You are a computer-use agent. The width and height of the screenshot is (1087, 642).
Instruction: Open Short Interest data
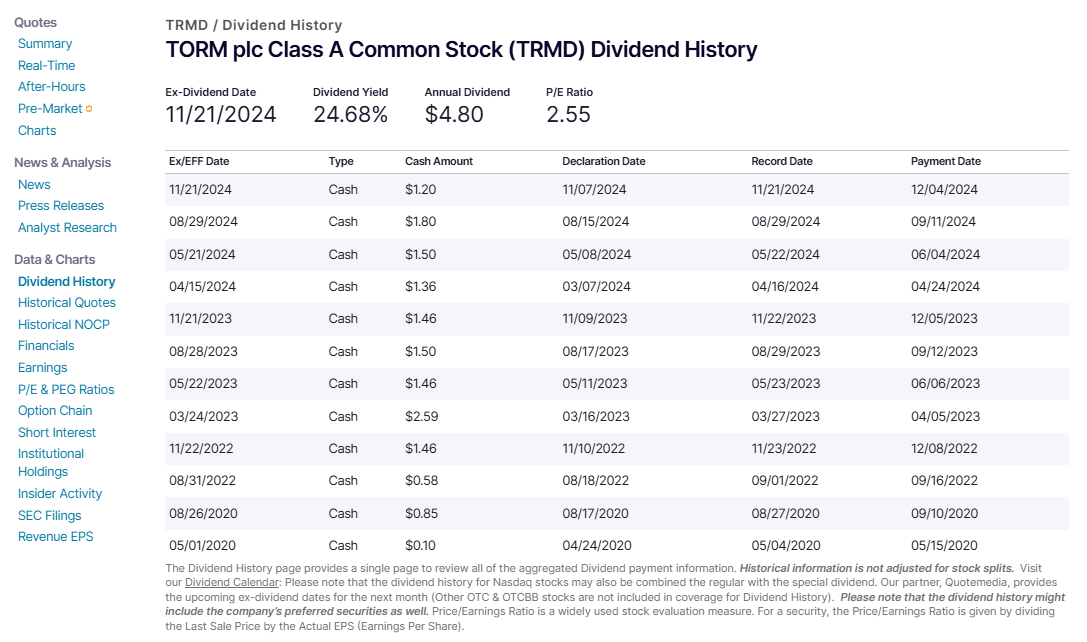pyautogui.click(x=57, y=432)
